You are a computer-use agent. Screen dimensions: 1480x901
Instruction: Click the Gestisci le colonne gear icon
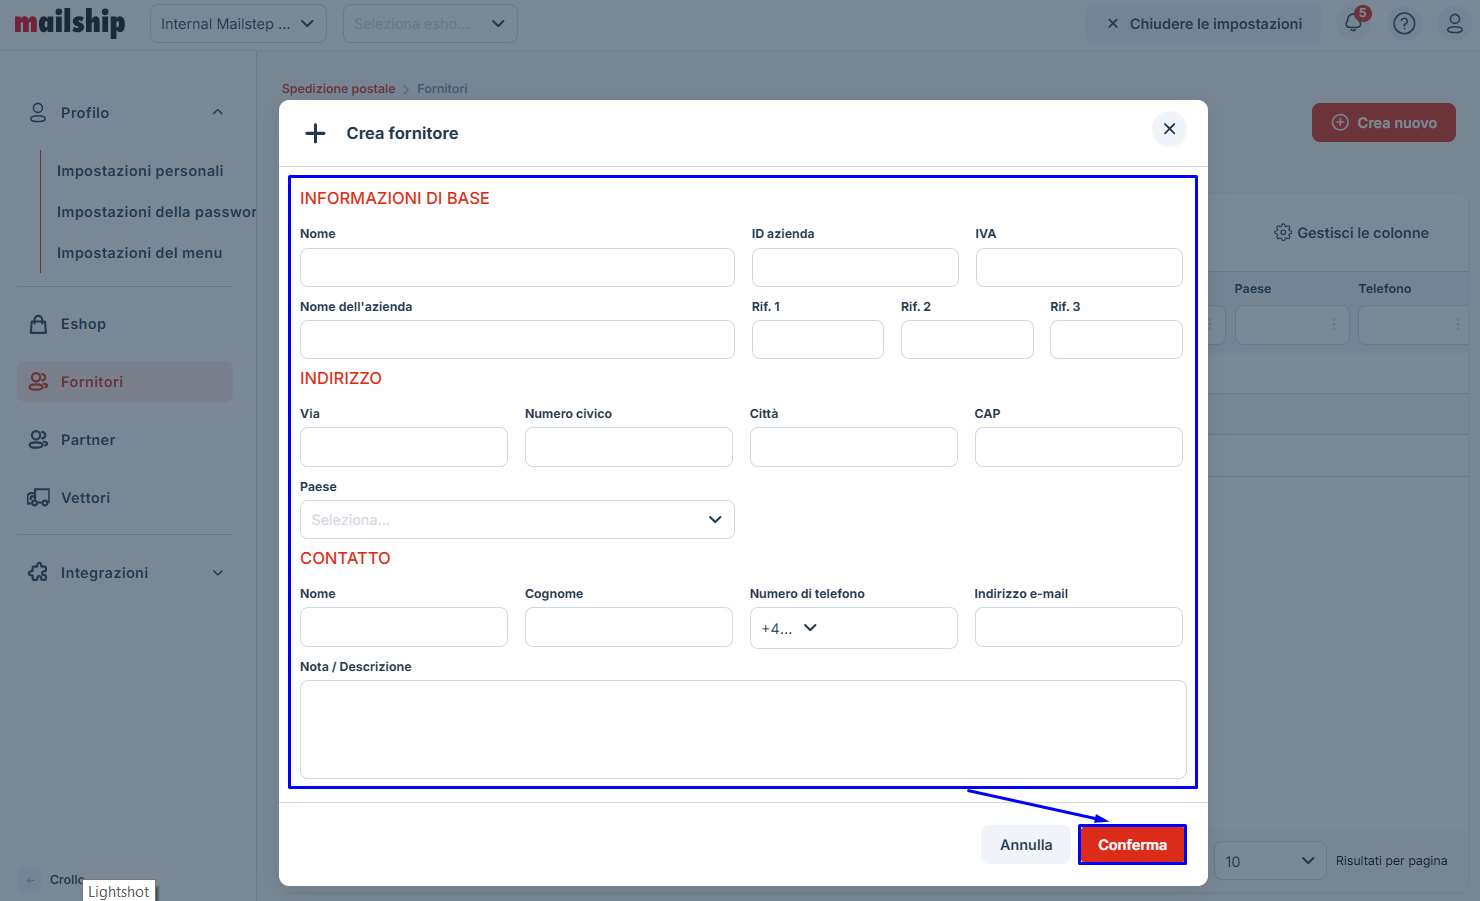(x=1282, y=233)
